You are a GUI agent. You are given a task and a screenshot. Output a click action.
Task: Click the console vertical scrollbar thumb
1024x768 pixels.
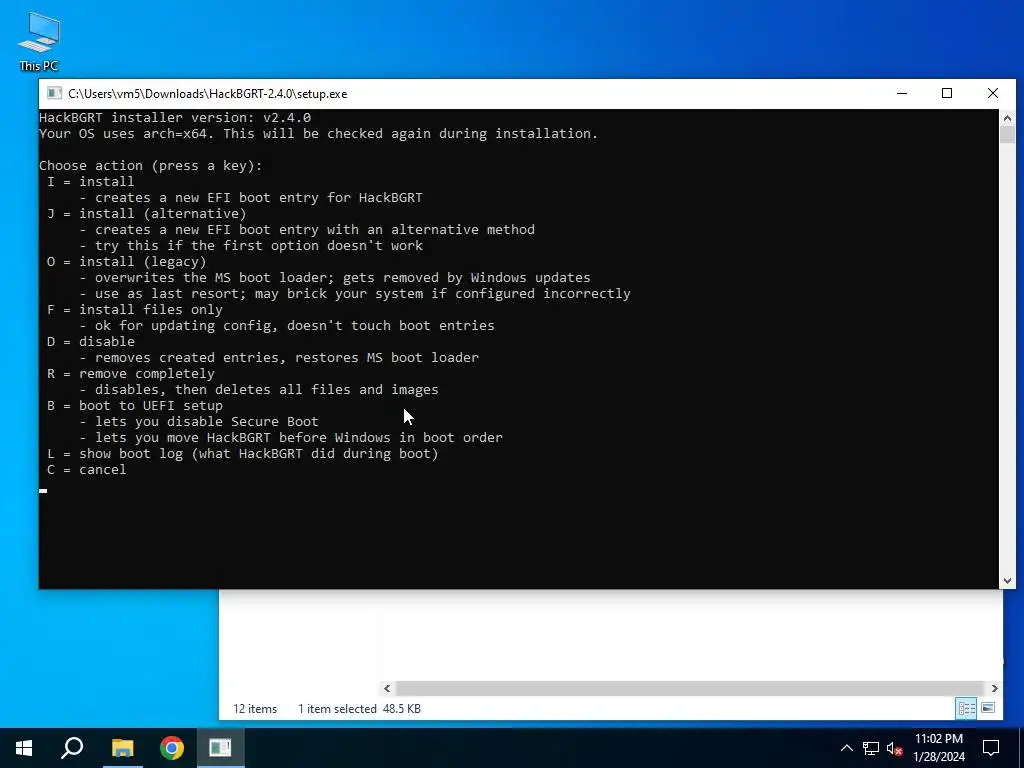point(1007,135)
